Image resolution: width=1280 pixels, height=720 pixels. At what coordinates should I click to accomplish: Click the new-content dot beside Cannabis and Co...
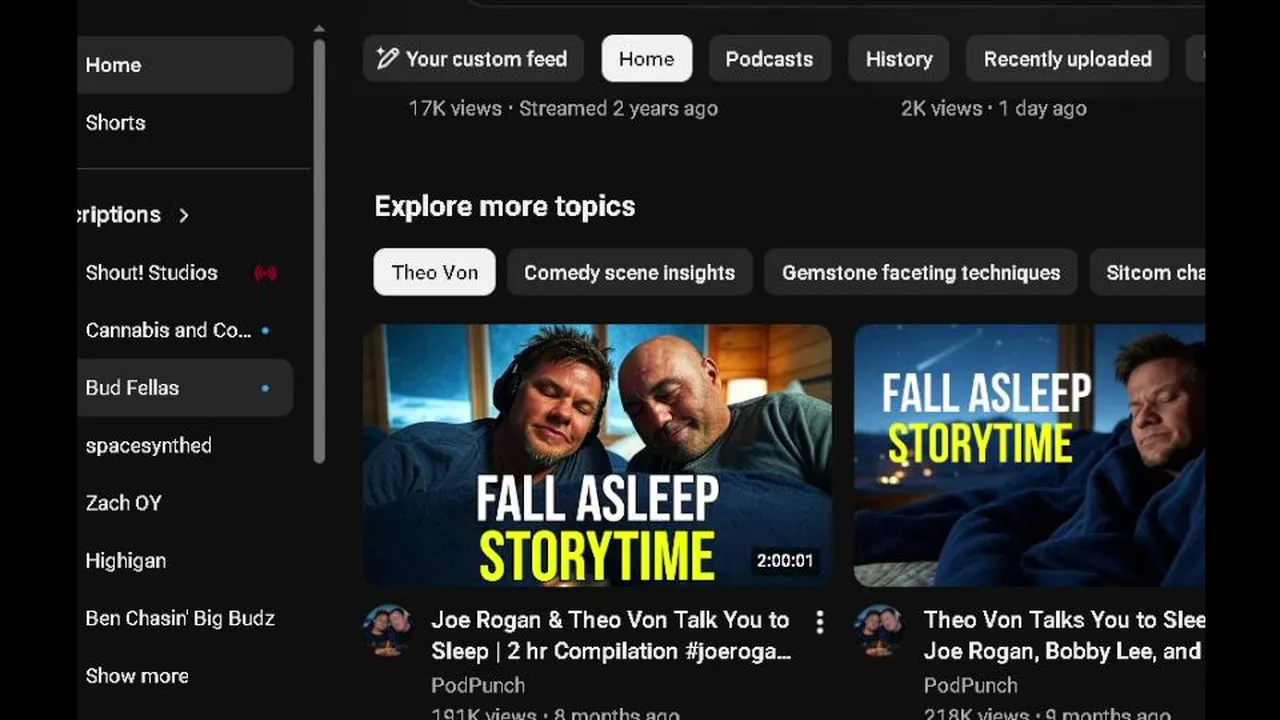click(x=265, y=330)
